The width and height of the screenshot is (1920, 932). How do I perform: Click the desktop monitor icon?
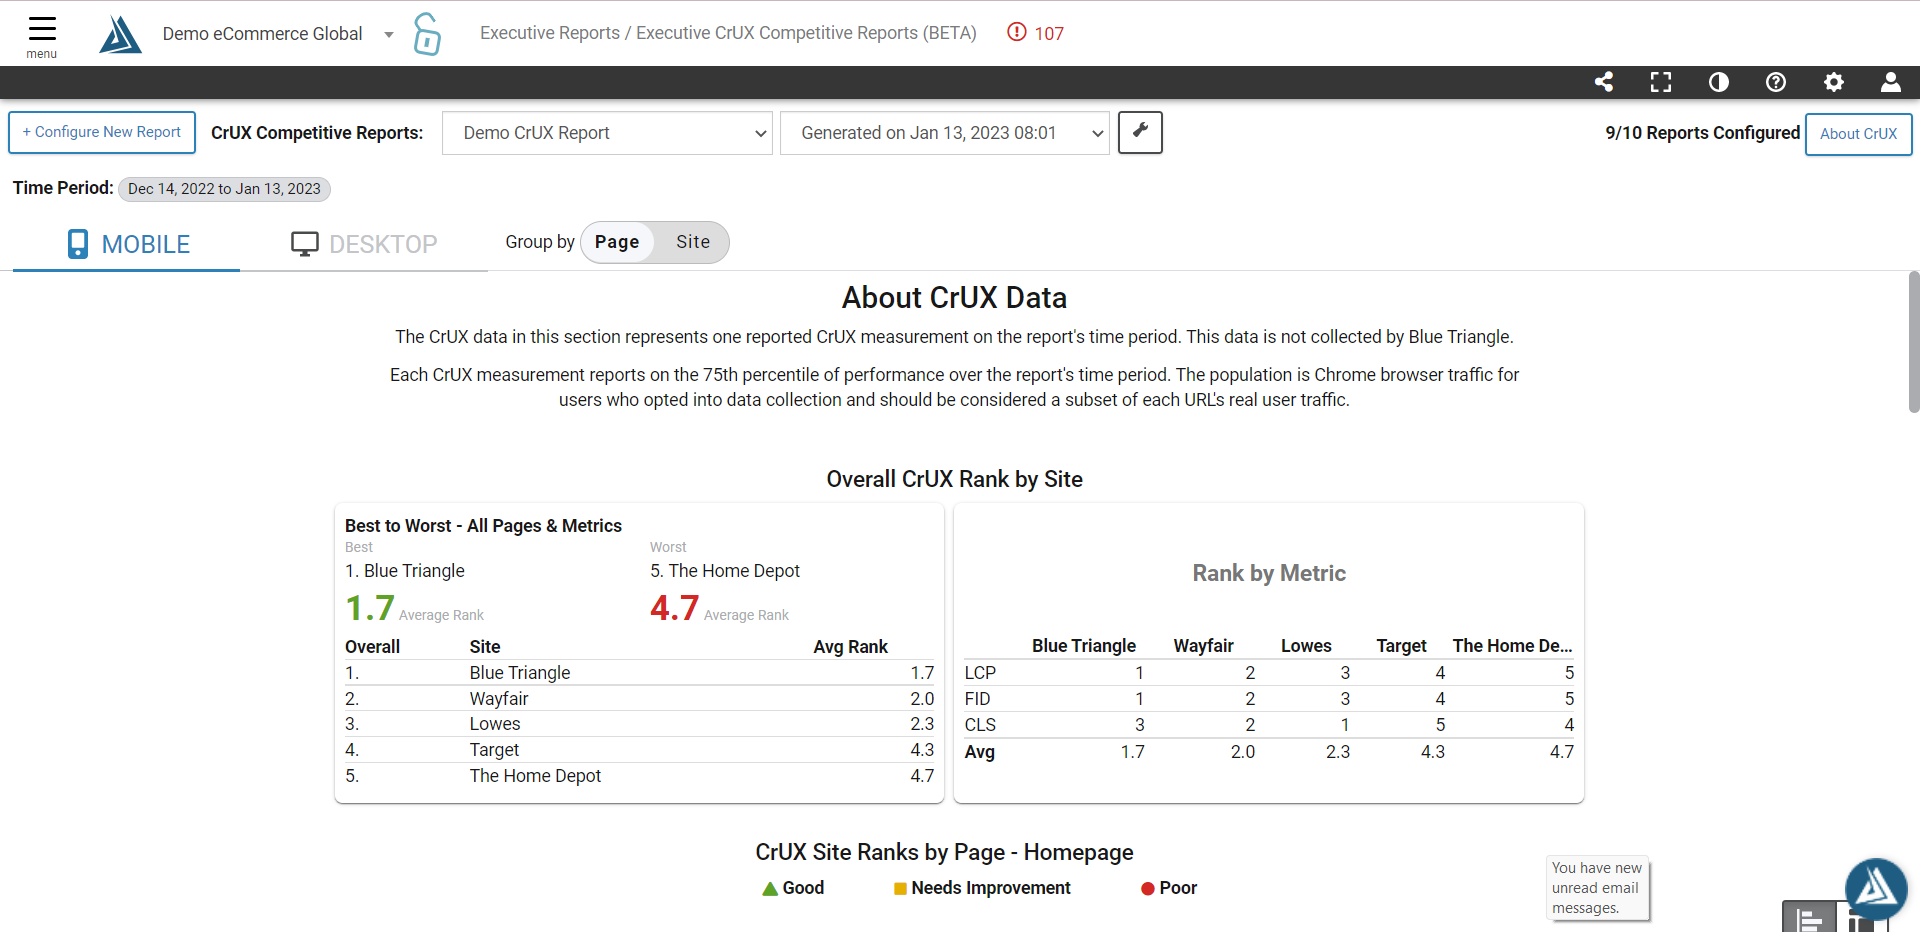point(305,244)
